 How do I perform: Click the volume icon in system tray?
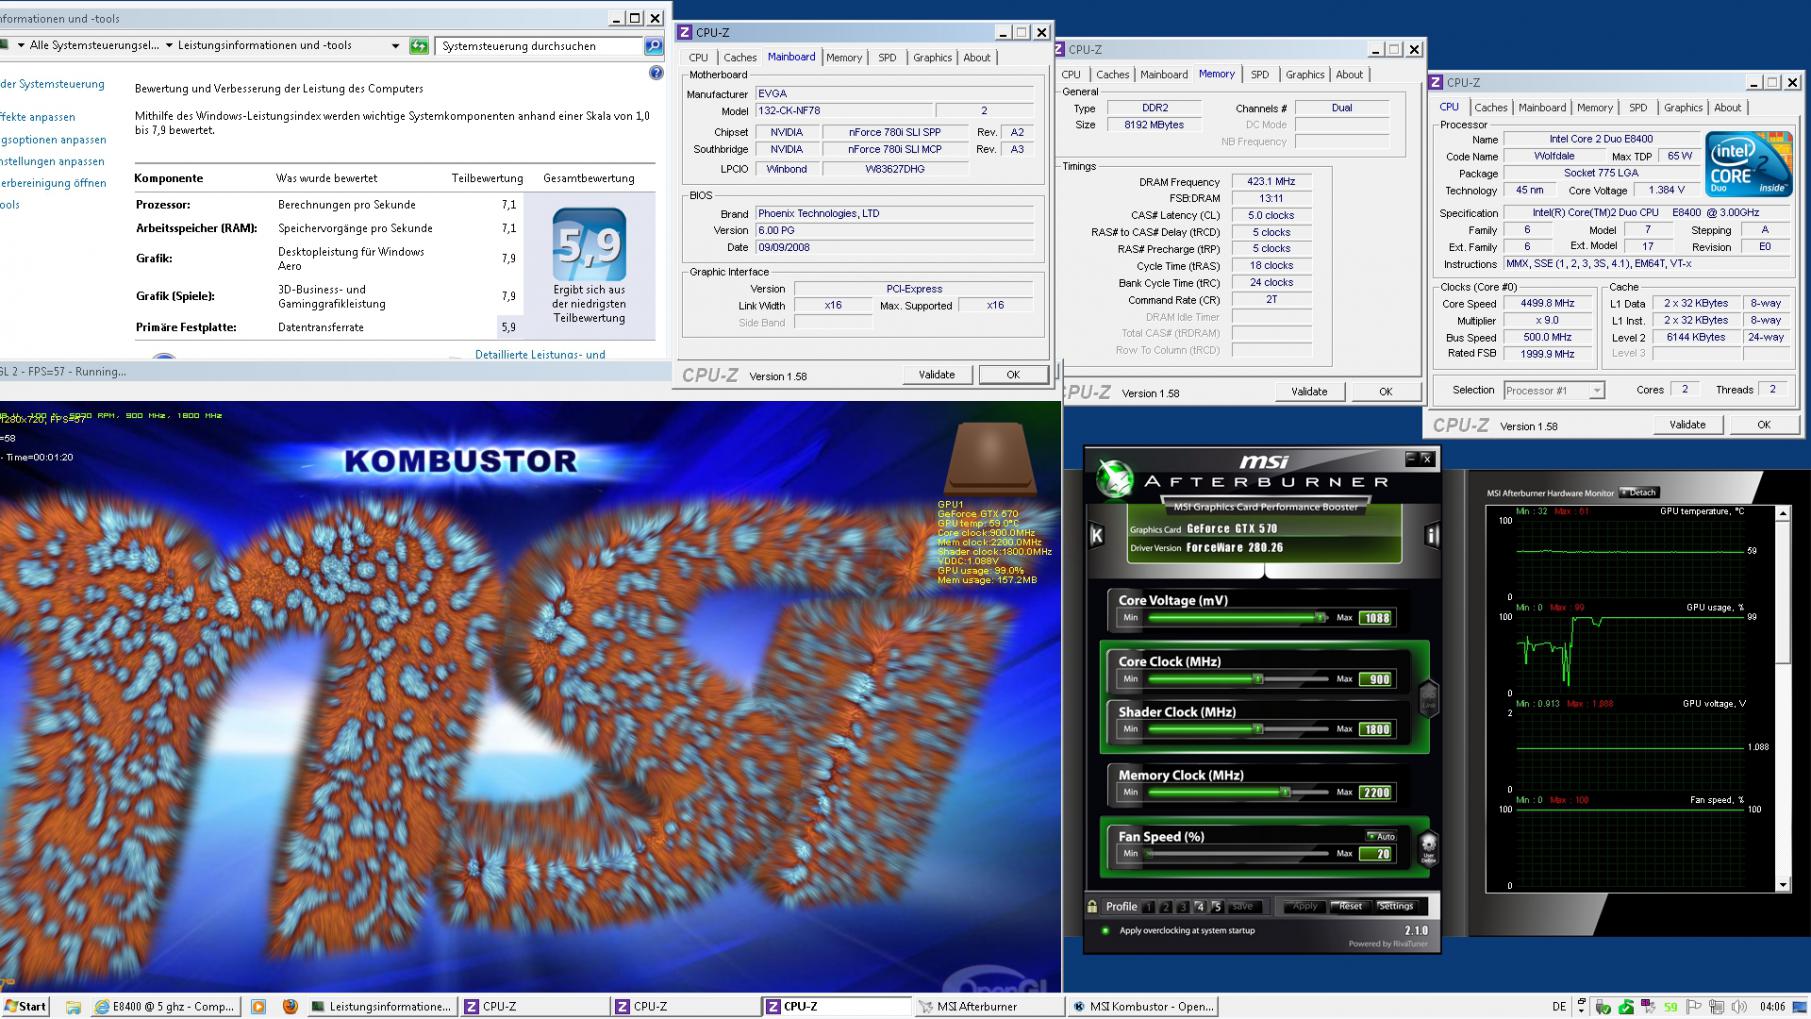(x=1739, y=1007)
